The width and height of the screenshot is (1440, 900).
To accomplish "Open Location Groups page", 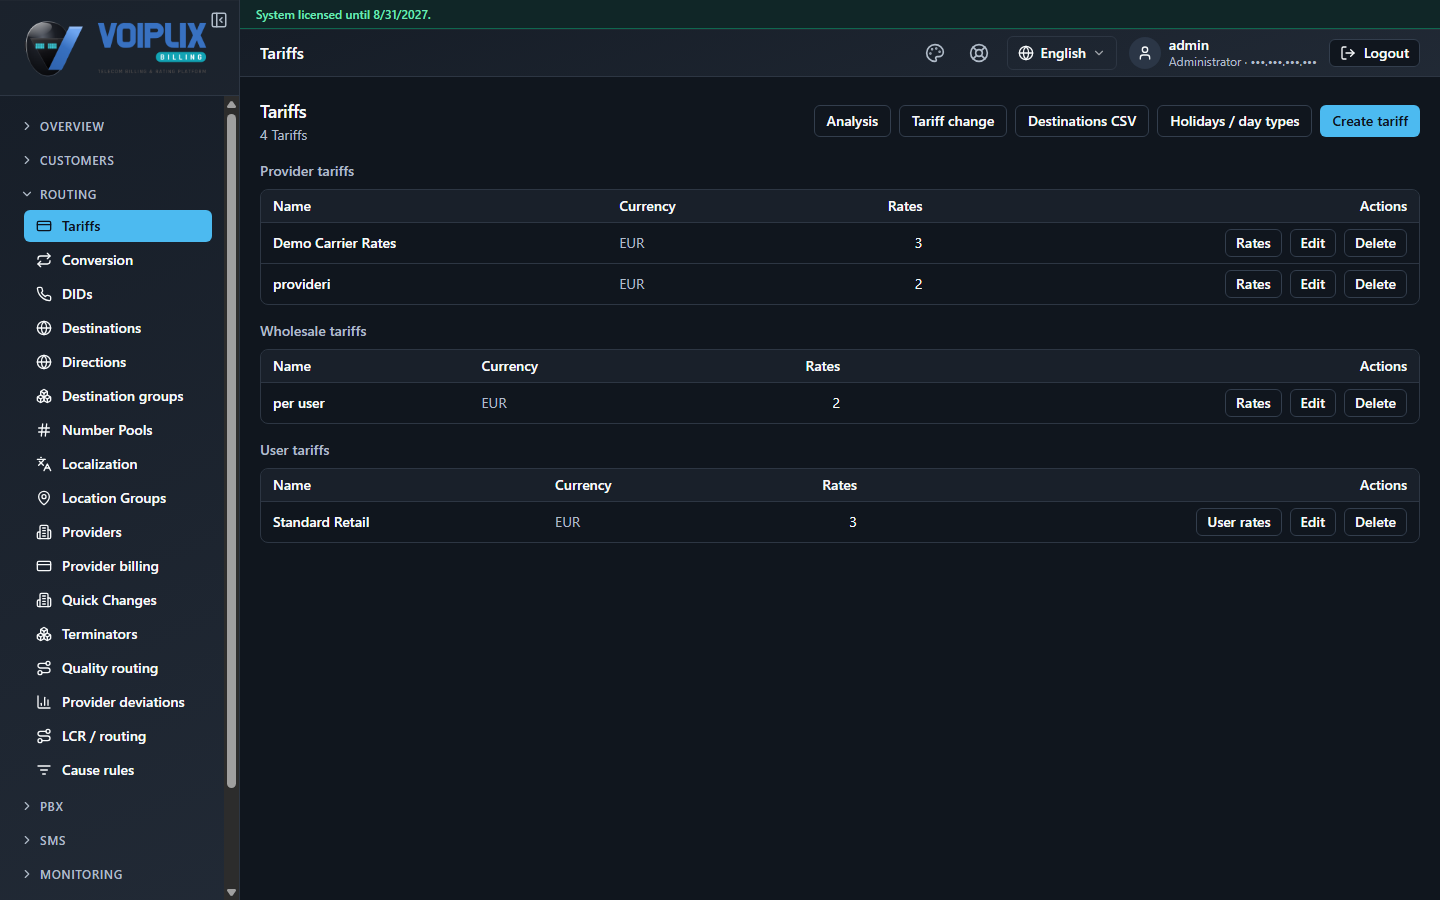I will [118, 498].
